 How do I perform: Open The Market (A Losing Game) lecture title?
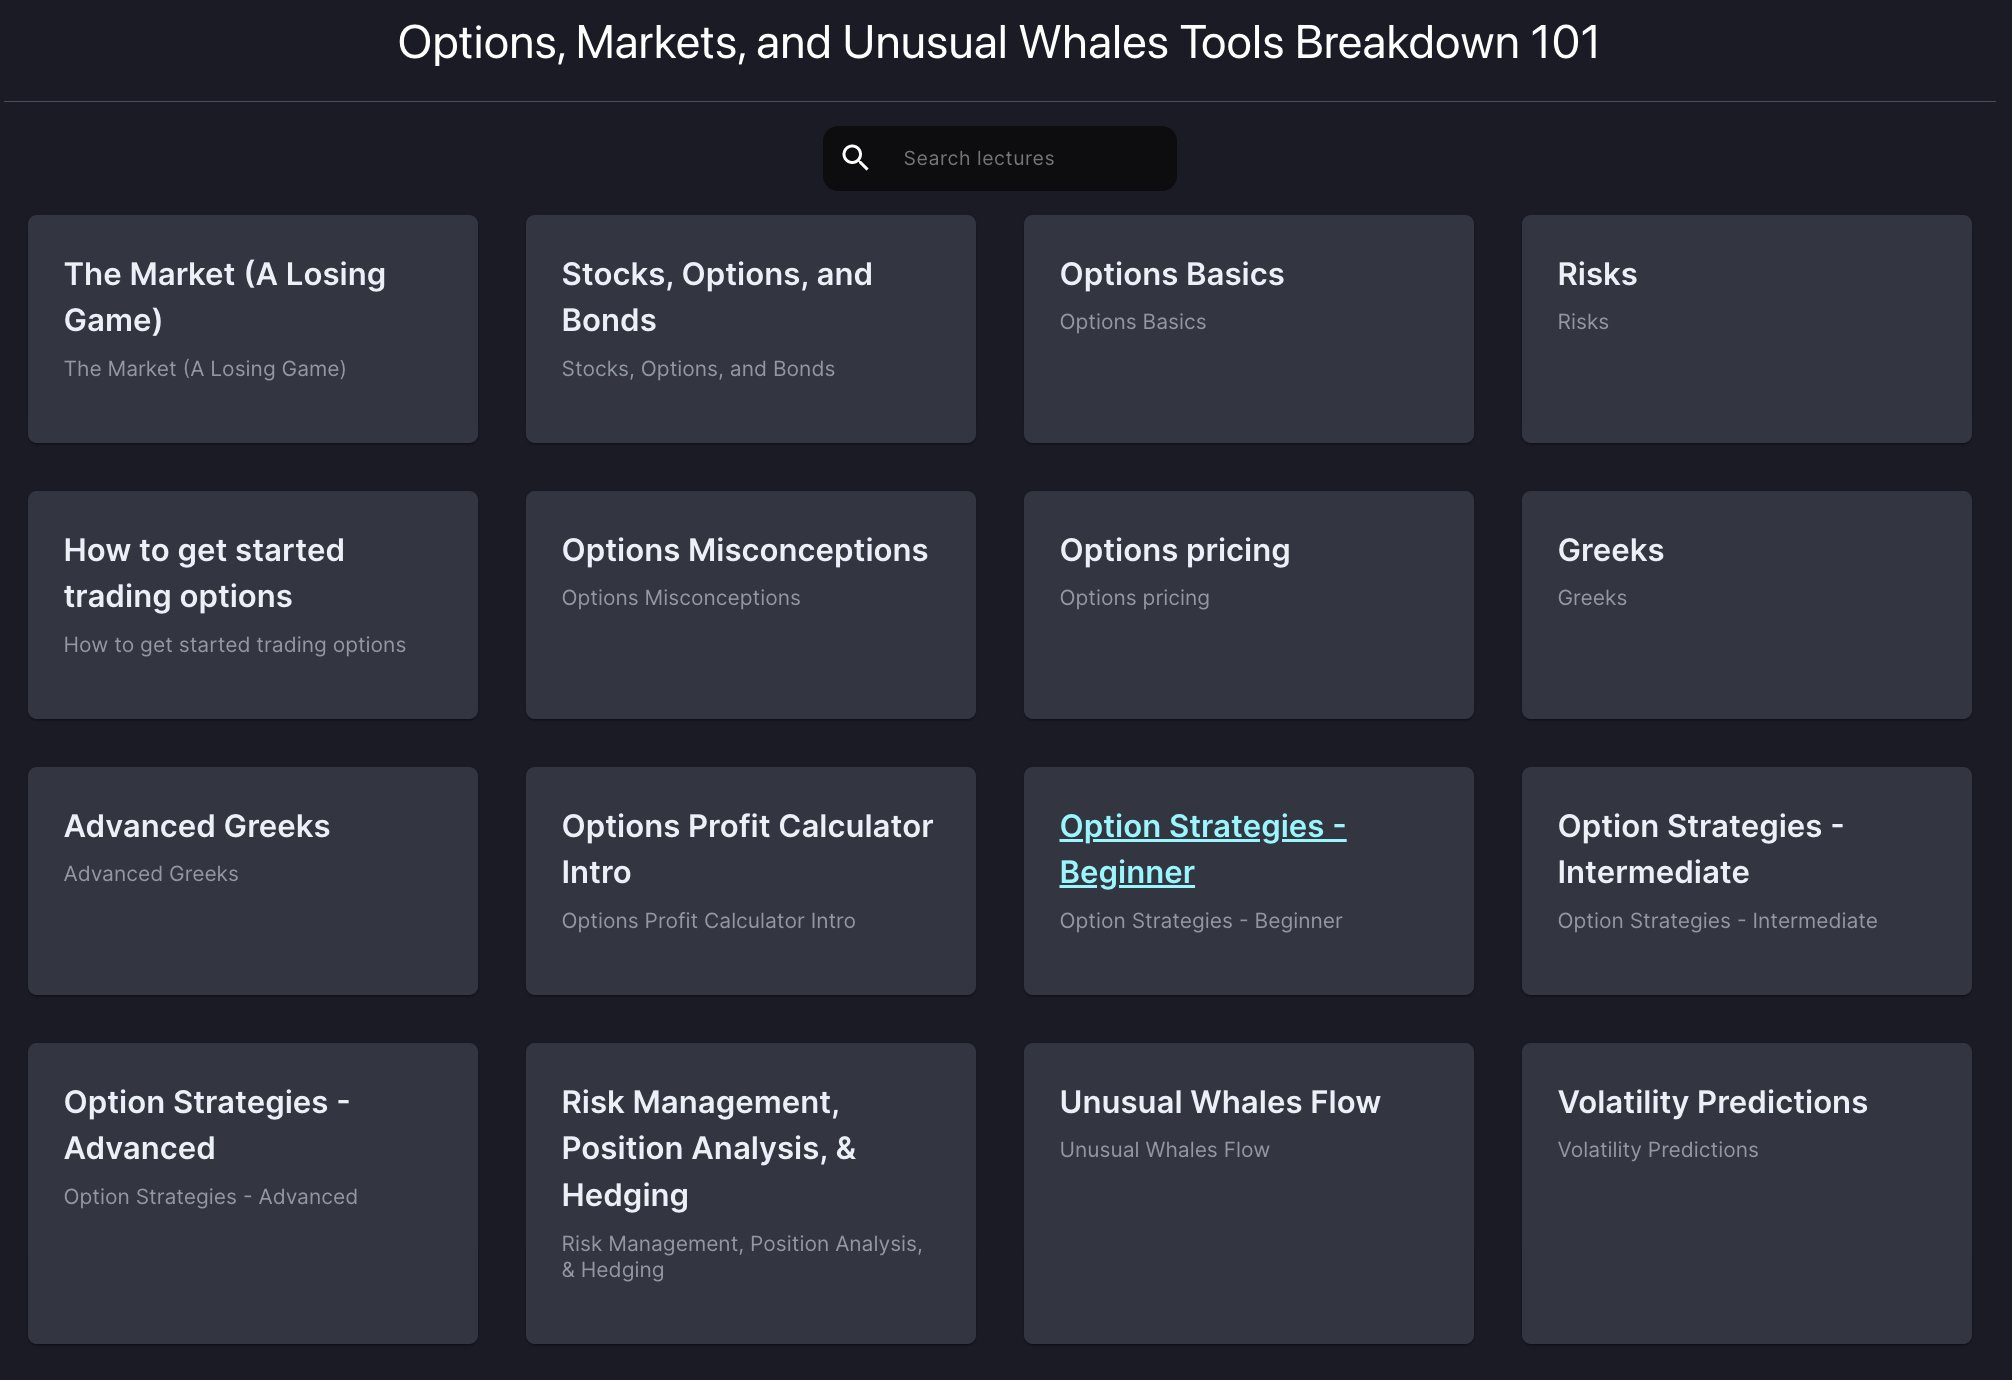tap(225, 297)
